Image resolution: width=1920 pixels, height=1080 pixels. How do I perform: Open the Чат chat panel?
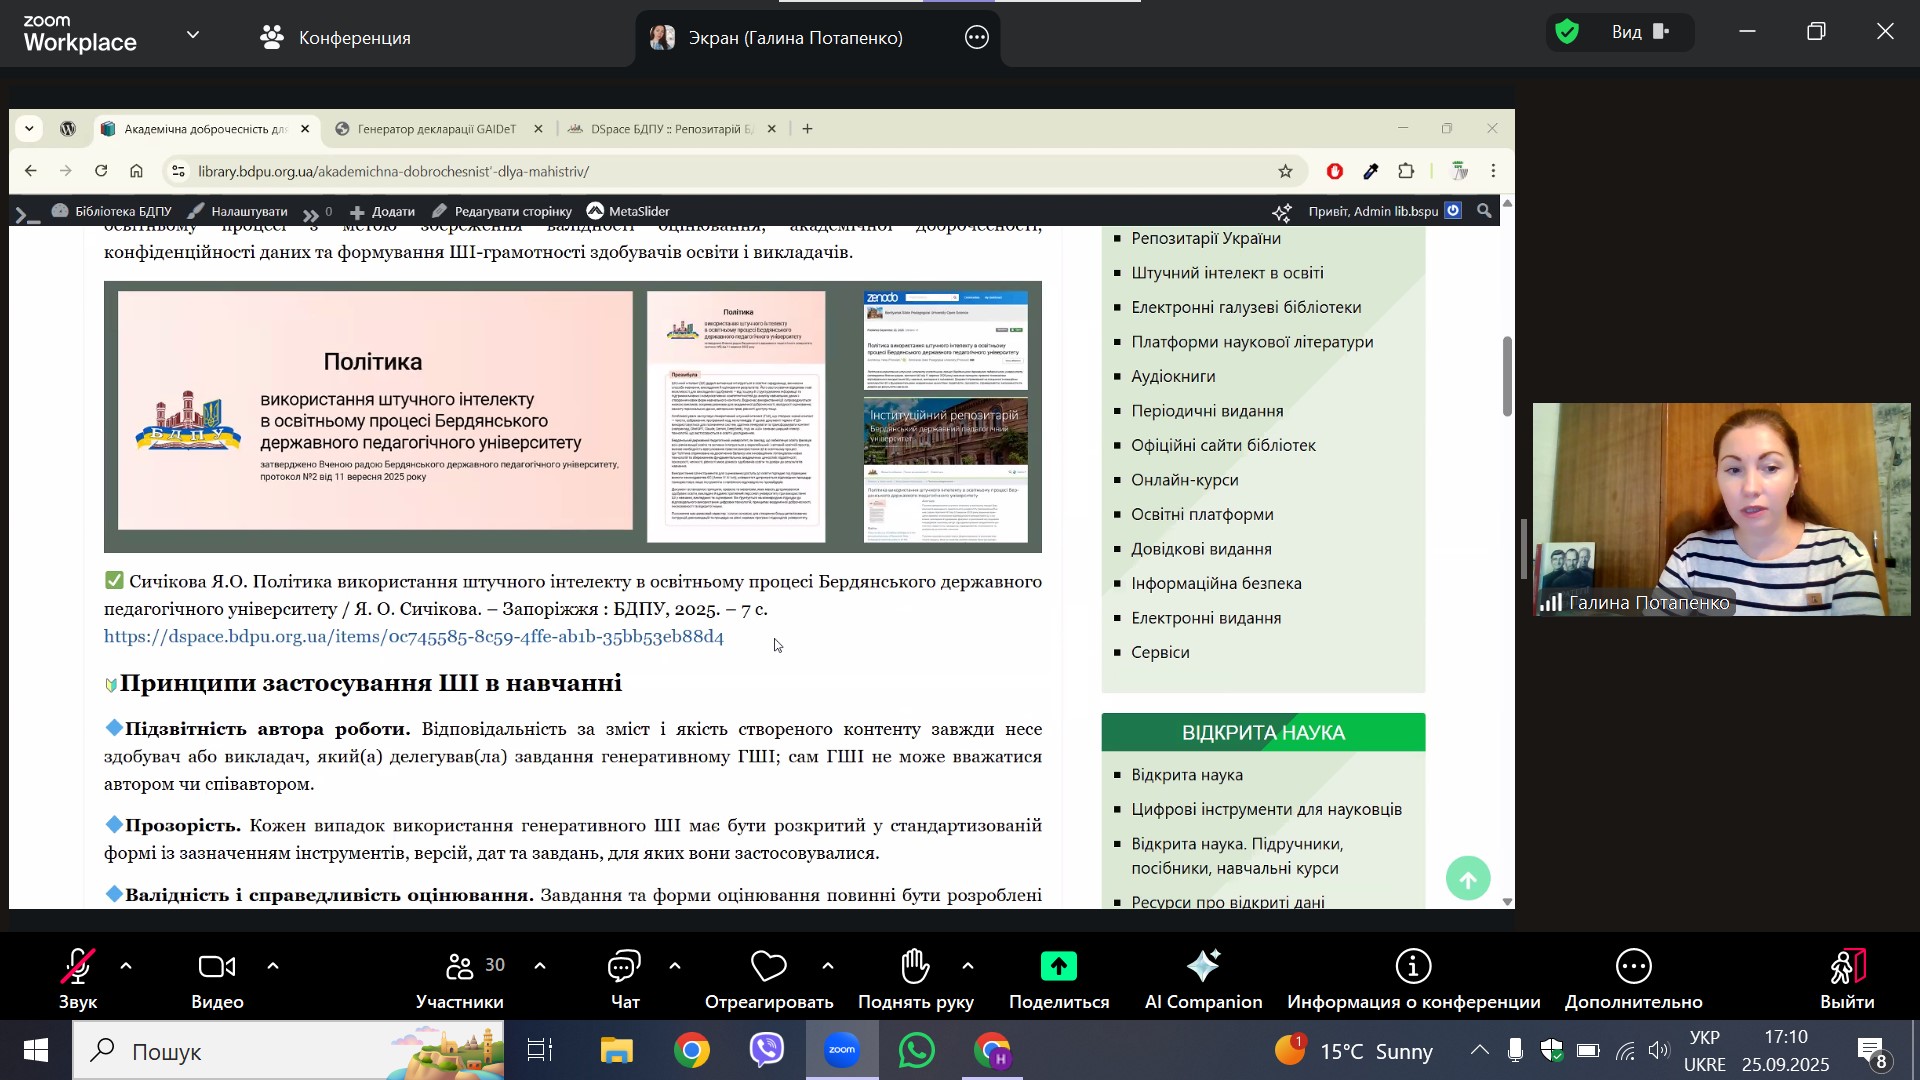coord(624,967)
